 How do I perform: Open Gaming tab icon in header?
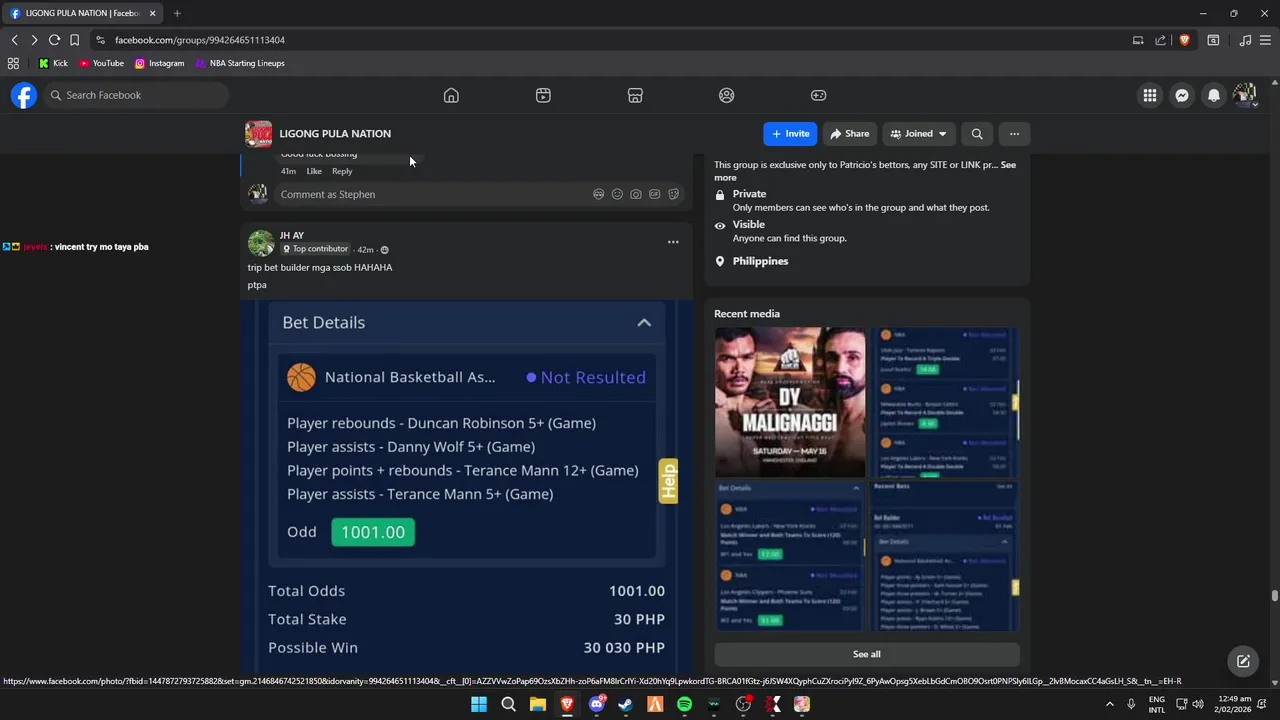coord(818,95)
